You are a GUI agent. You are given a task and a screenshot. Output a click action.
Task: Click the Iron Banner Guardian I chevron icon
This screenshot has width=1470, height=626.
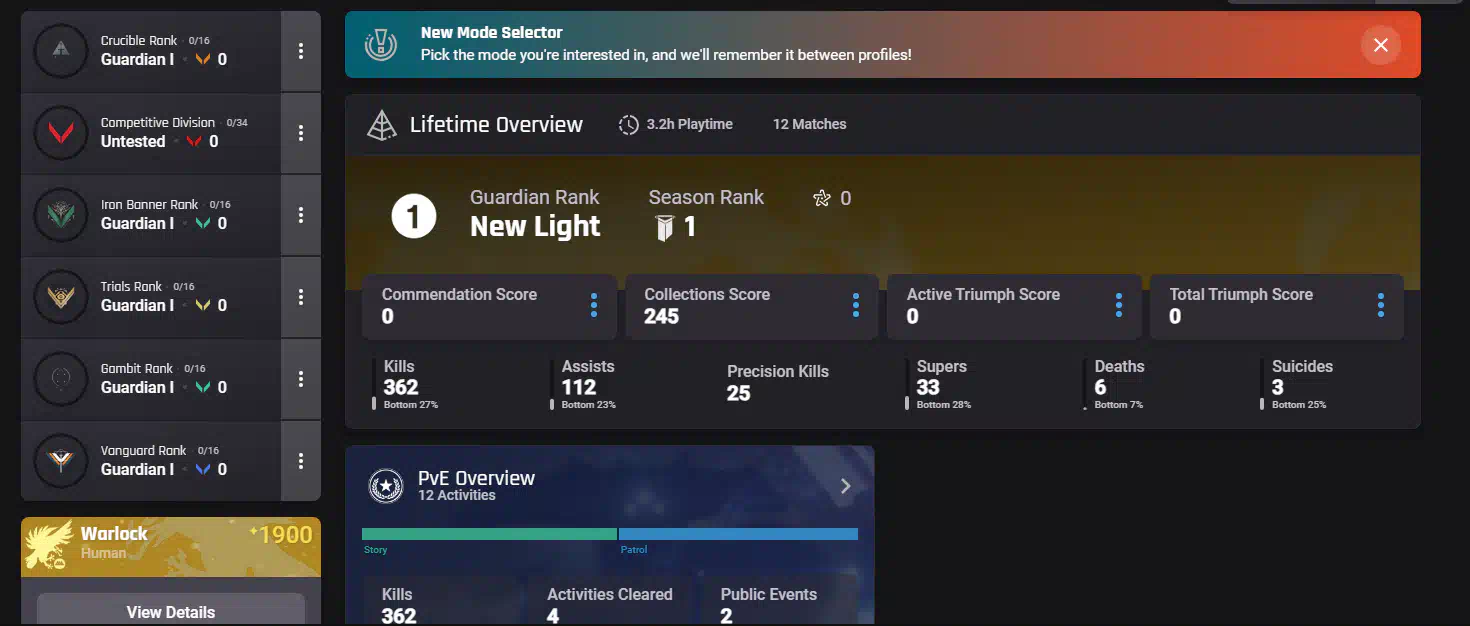click(203, 224)
